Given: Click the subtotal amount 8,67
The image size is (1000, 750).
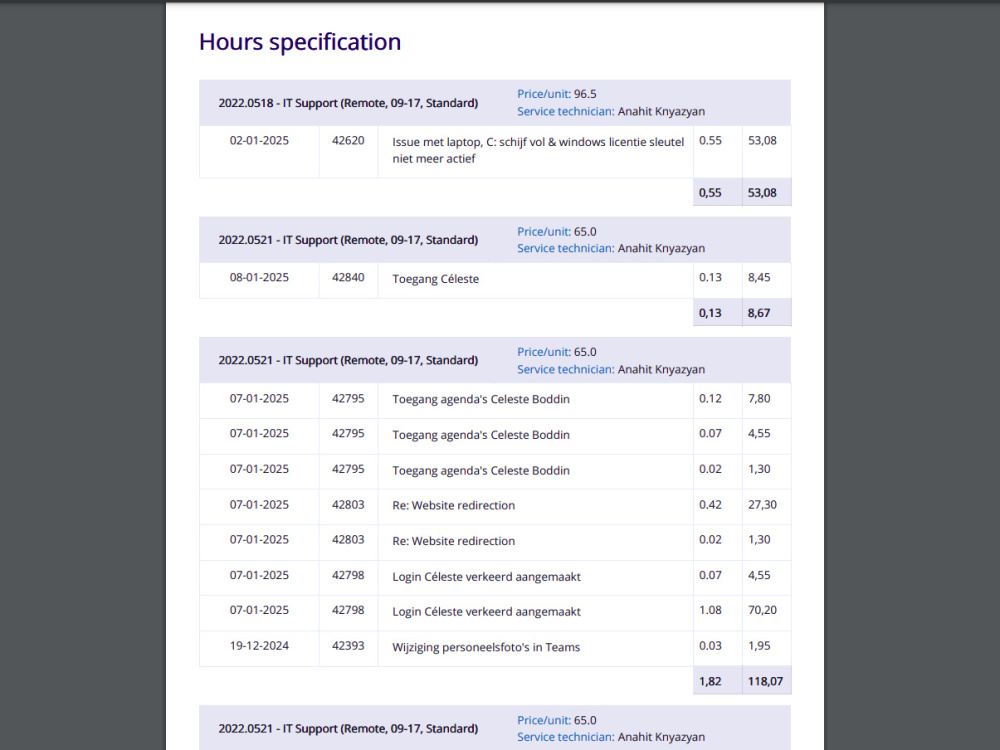Looking at the screenshot, I should pos(759,313).
